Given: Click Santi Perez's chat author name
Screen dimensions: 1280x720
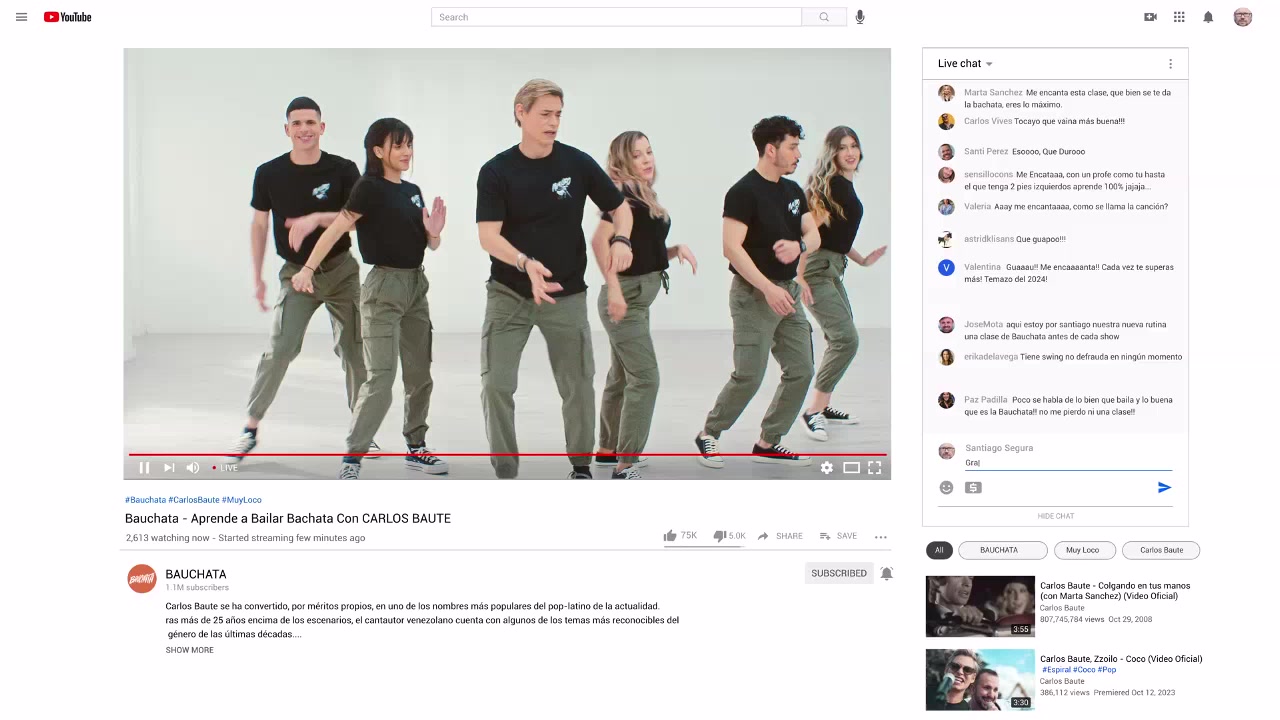Looking at the screenshot, I should 986,152.
